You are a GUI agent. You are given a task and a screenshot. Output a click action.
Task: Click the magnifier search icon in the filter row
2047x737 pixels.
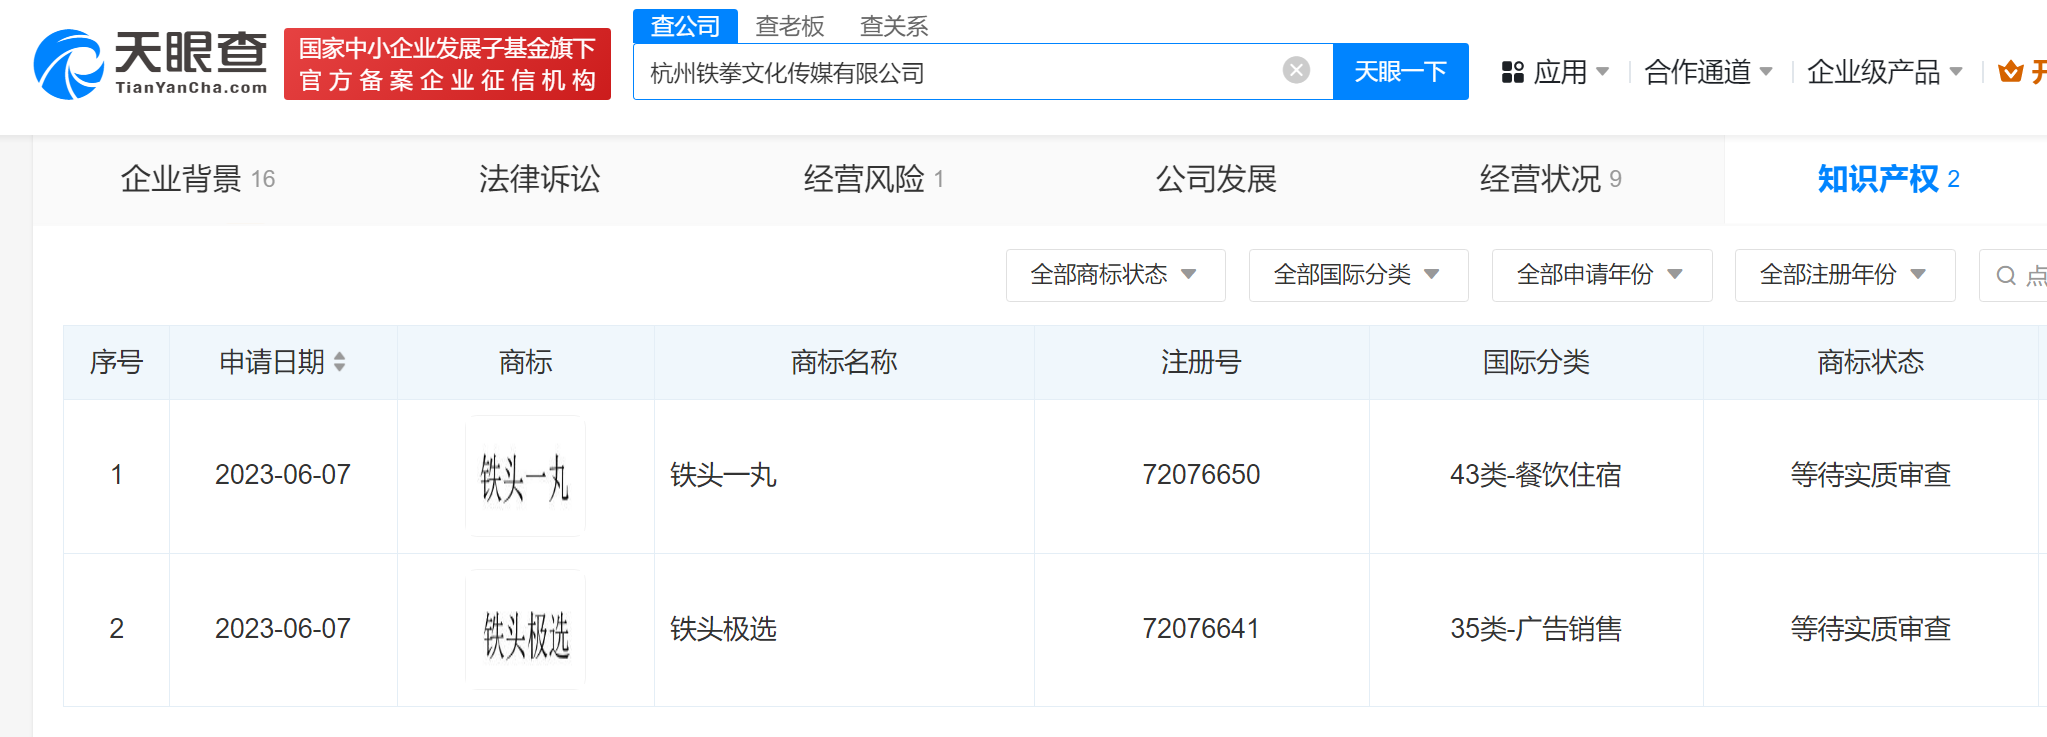(x=2006, y=275)
